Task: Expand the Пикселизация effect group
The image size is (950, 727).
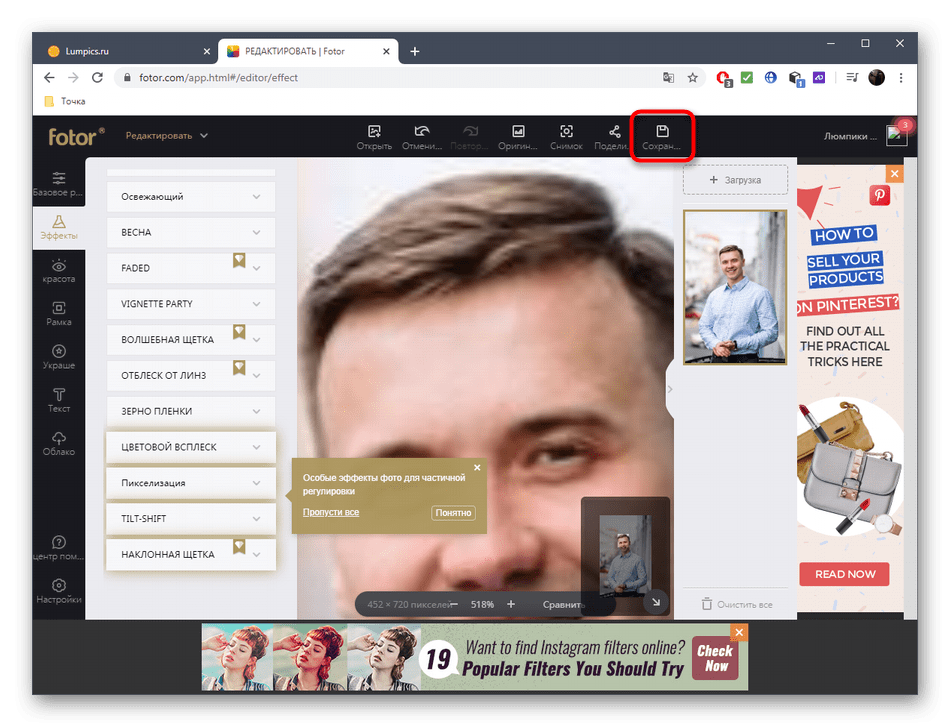Action: (x=191, y=483)
